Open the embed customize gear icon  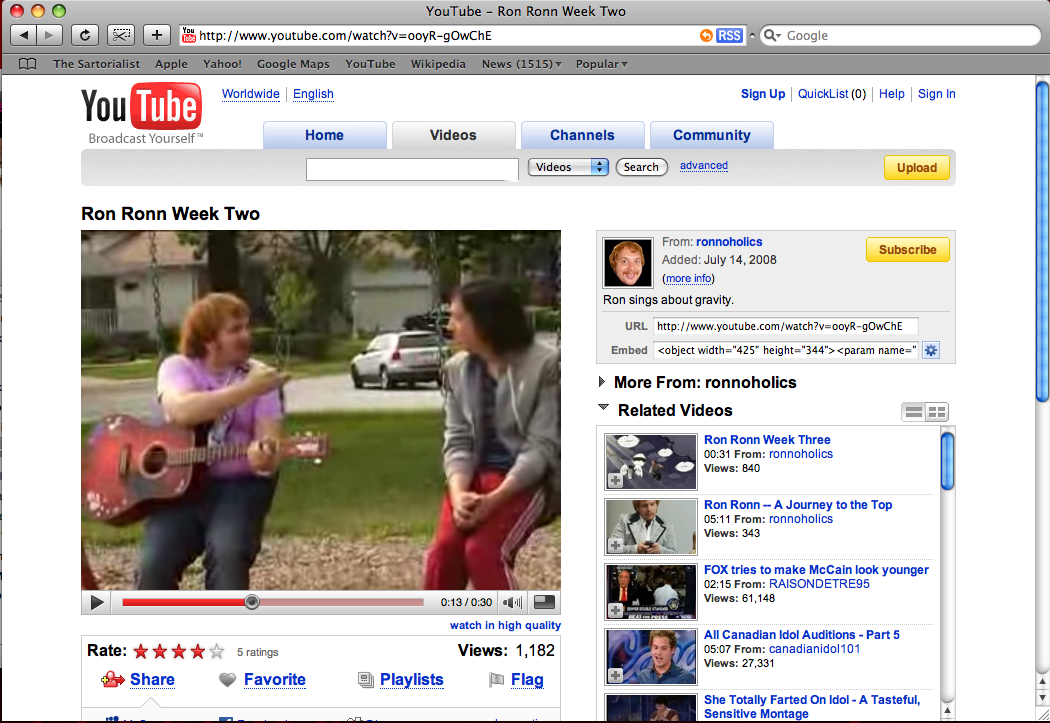point(931,350)
